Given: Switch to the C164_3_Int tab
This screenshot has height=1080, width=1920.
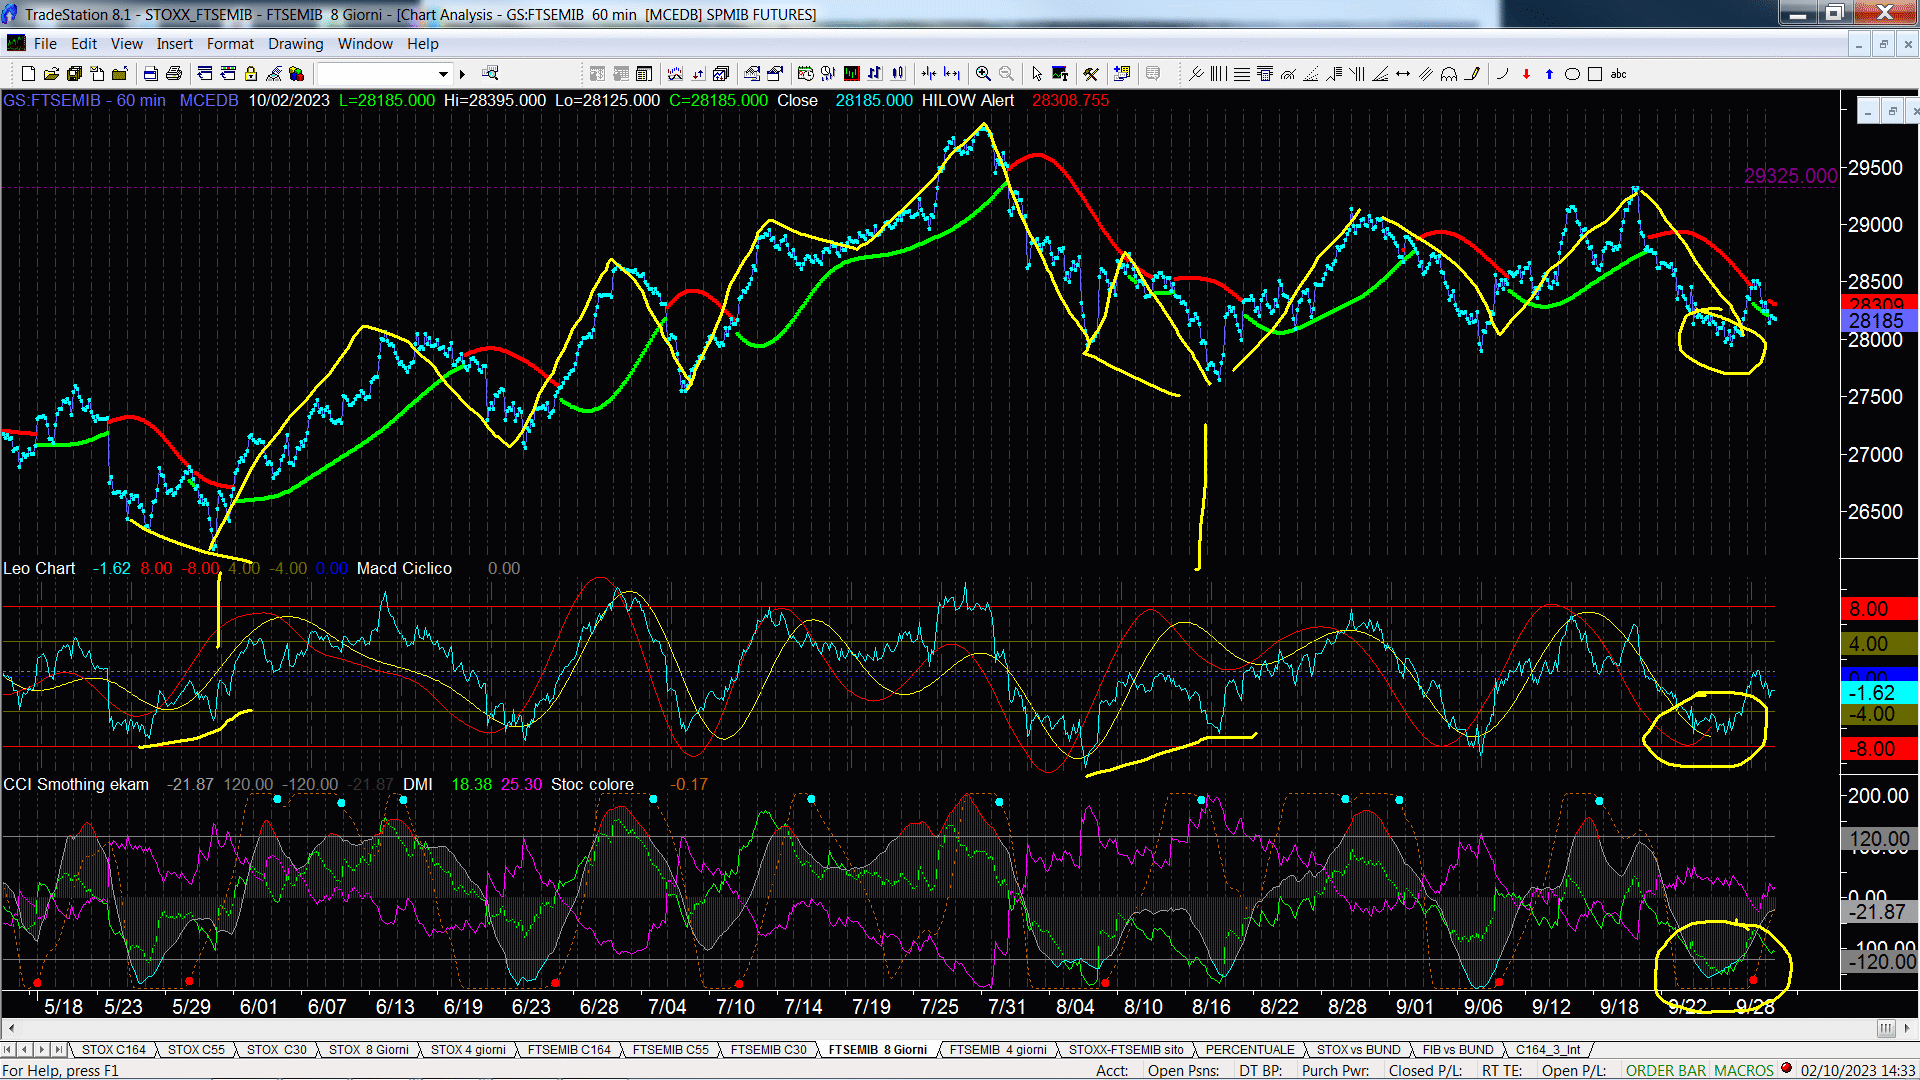Looking at the screenshot, I should pyautogui.click(x=1547, y=1050).
